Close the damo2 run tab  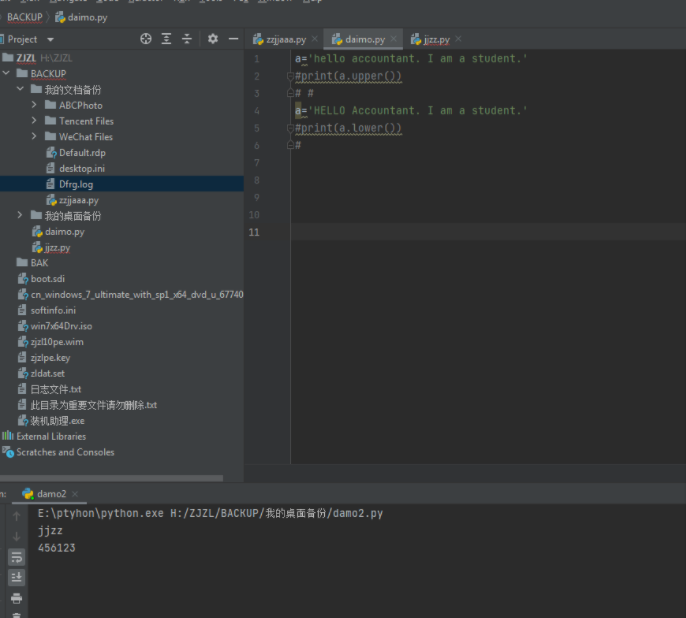(77, 494)
